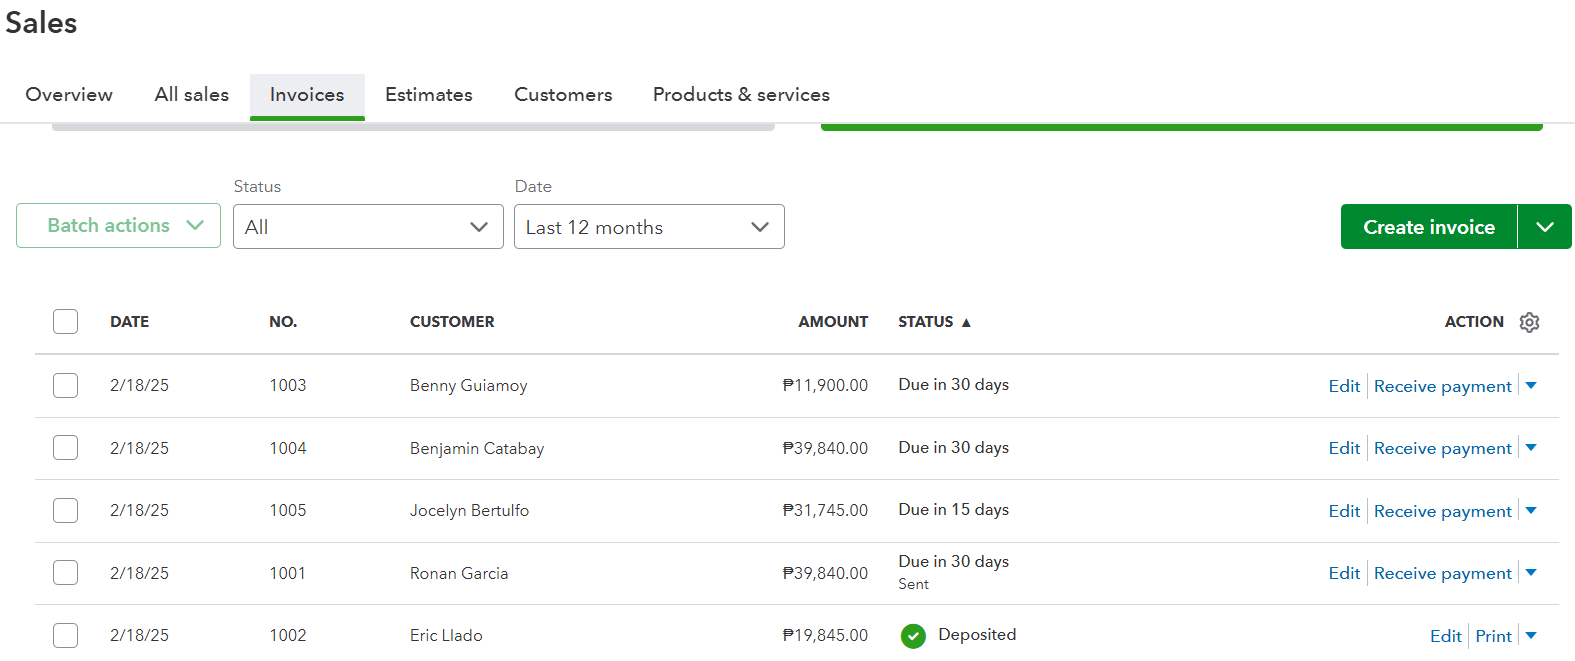The image size is (1575, 661).
Task: Click the green invoice progress bar
Action: pos(1181,127)
